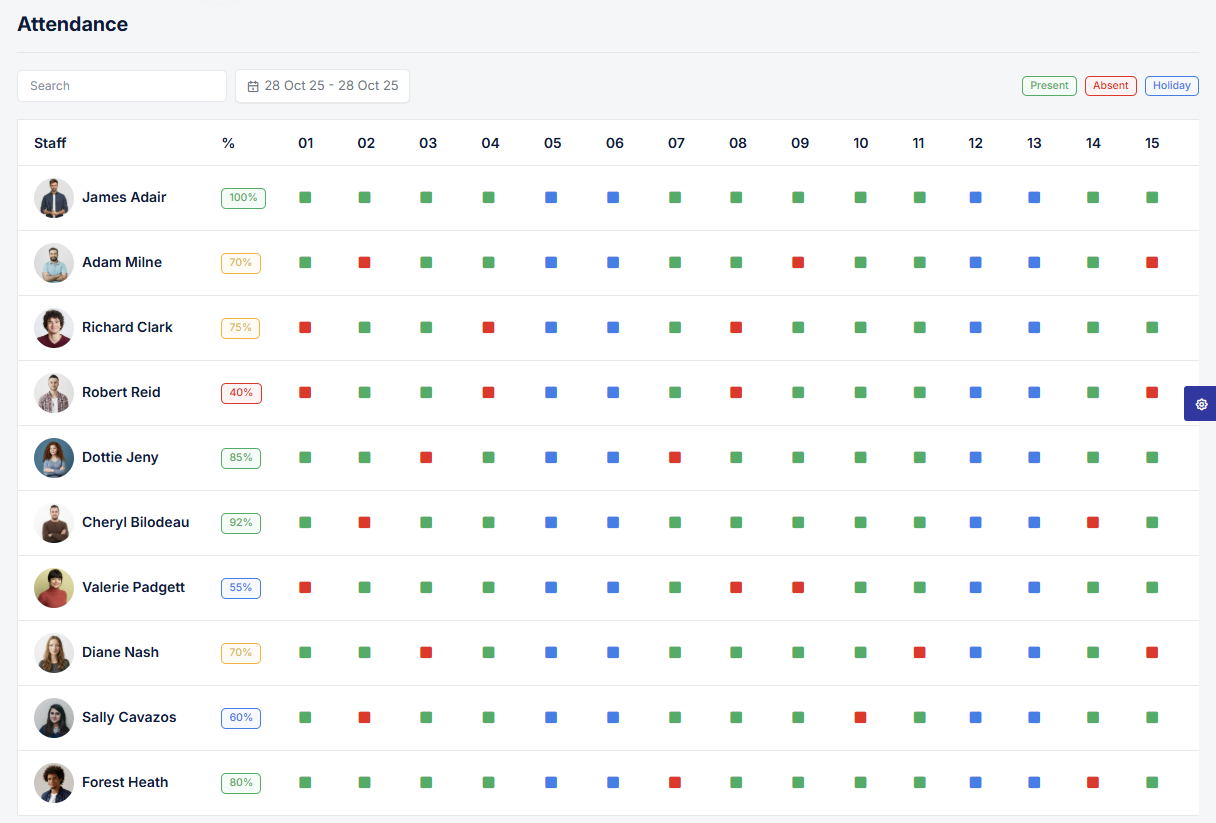Click James Adair's blue holiday marker on day 05
Image resolution: width=1216 pixels, height=823 pixels.
click(551, 197)
